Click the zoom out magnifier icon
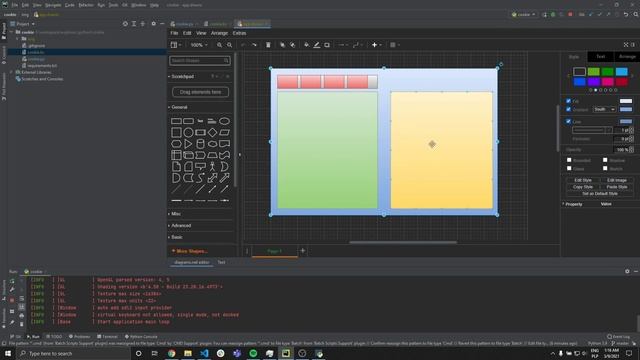Image resolution: width=640 pixels, height=360 pixels. click(229, 45)
